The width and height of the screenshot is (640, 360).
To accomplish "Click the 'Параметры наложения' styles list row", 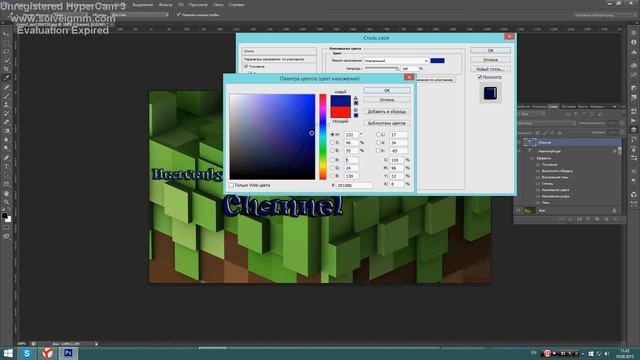I will tap(279, 59).
